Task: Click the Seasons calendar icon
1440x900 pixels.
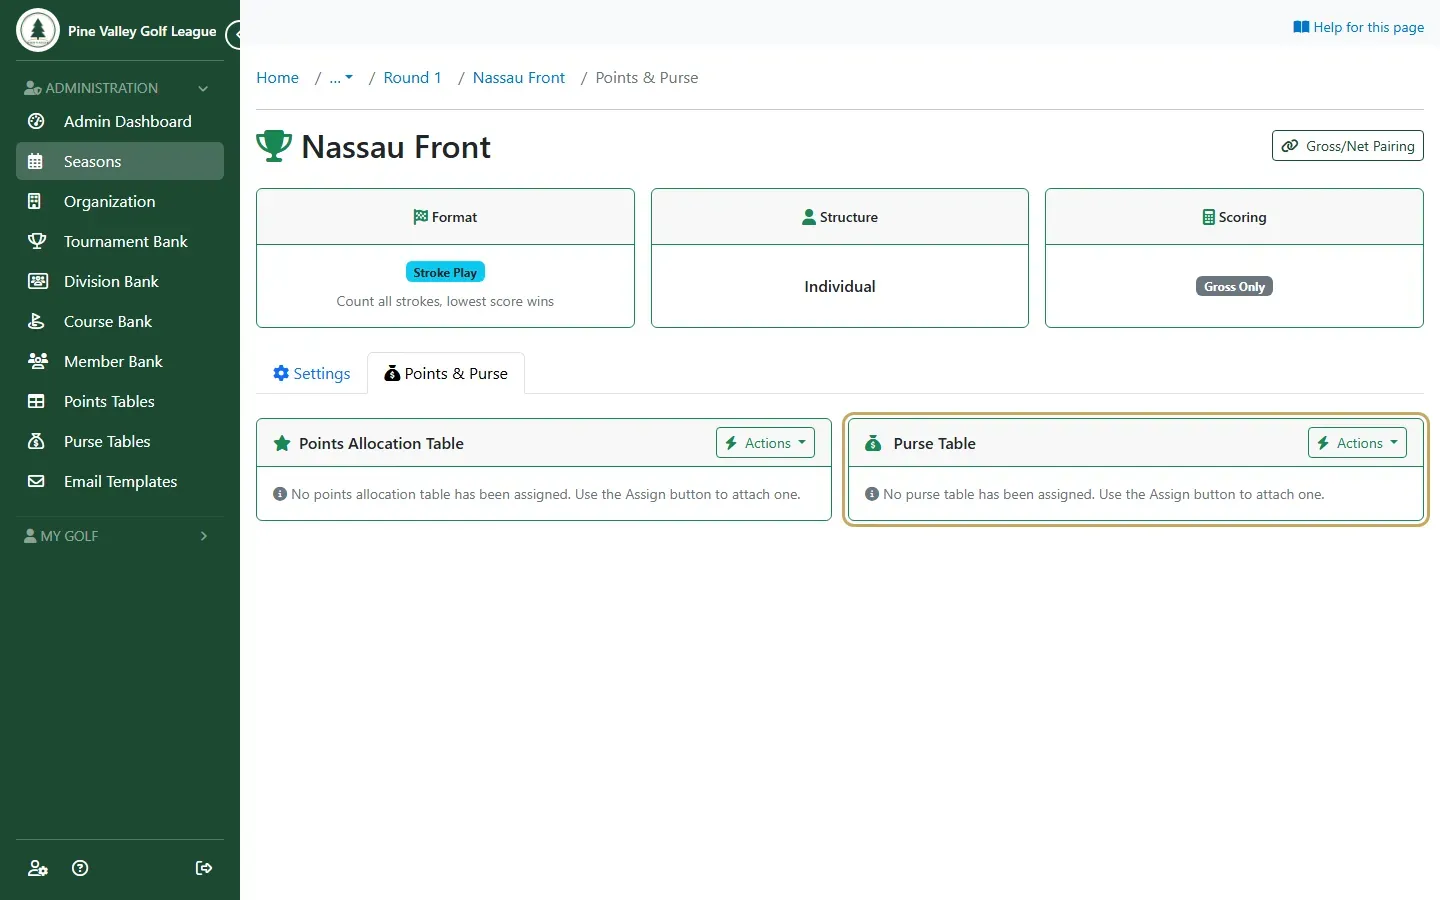Action: [36, 161]
